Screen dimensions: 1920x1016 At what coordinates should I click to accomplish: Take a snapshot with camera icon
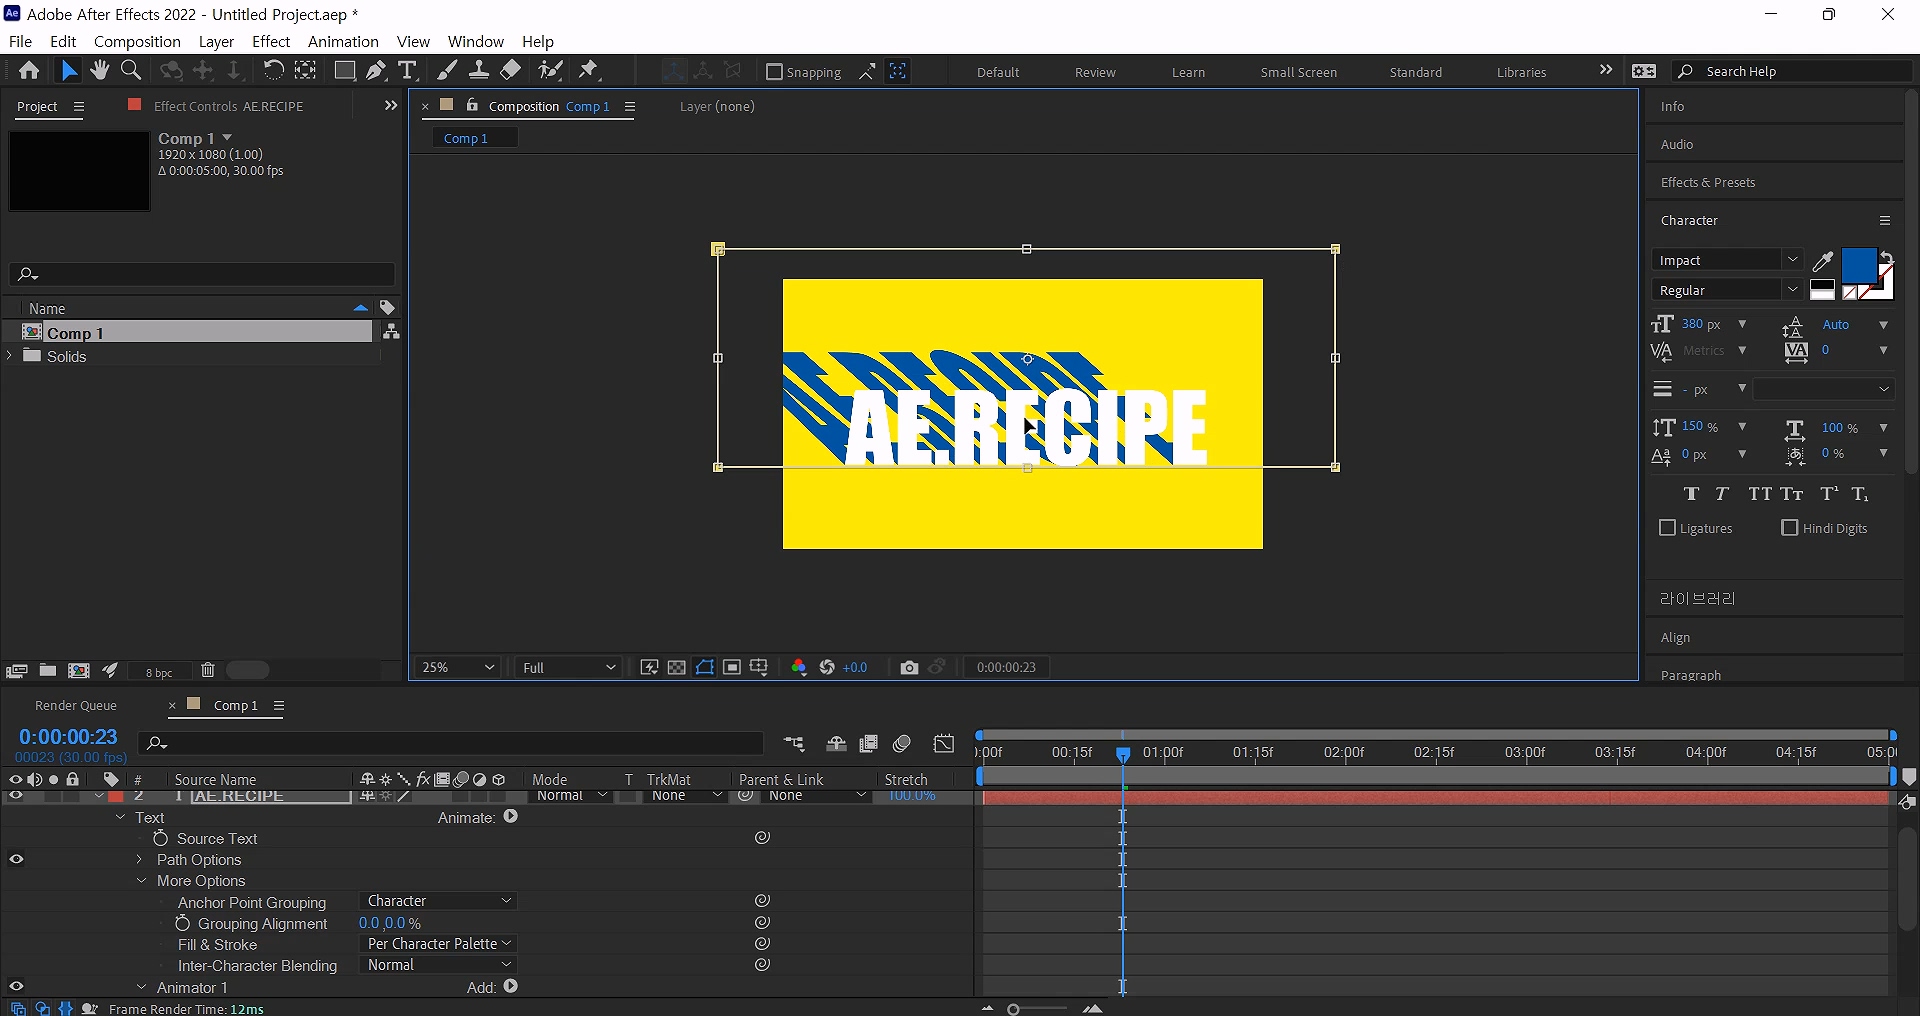[x=909, y=668]
